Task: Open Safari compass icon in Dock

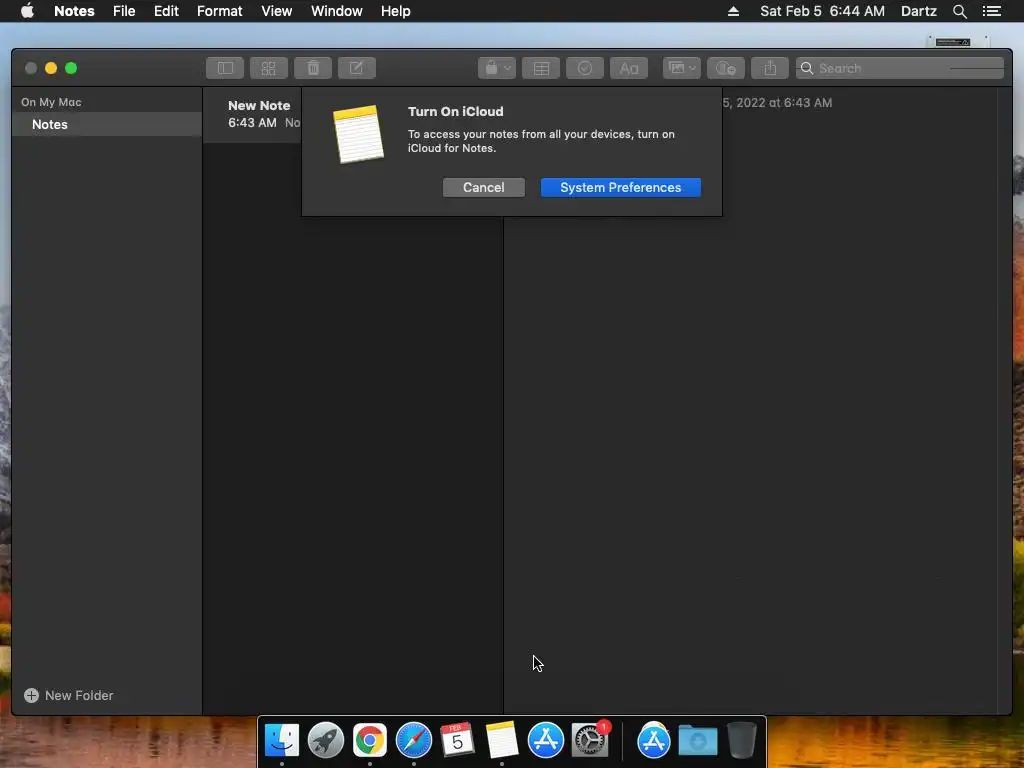Action: pyautogui.click(x=414, y=741)
